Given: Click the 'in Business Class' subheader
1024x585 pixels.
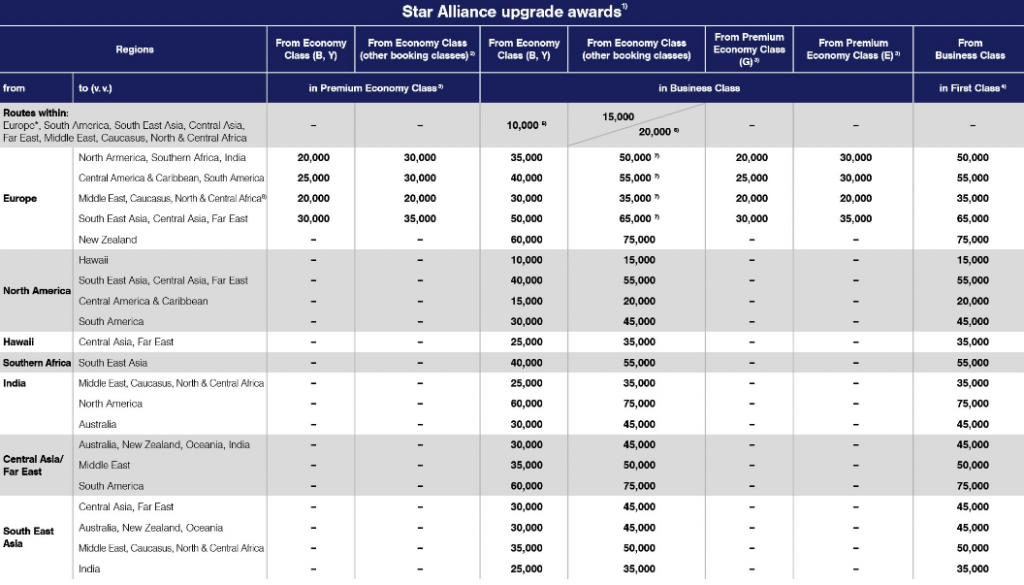Looking at the screenshot, I should (699, 88).
